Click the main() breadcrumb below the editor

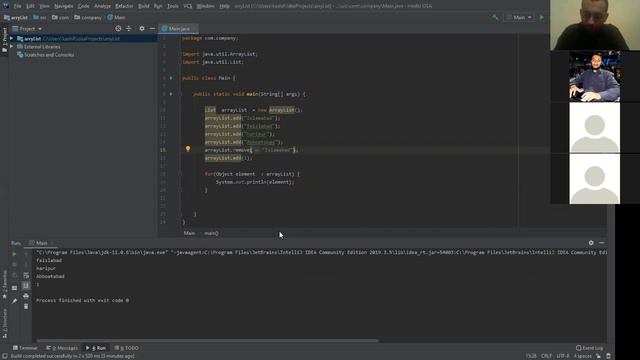(211, 233)
